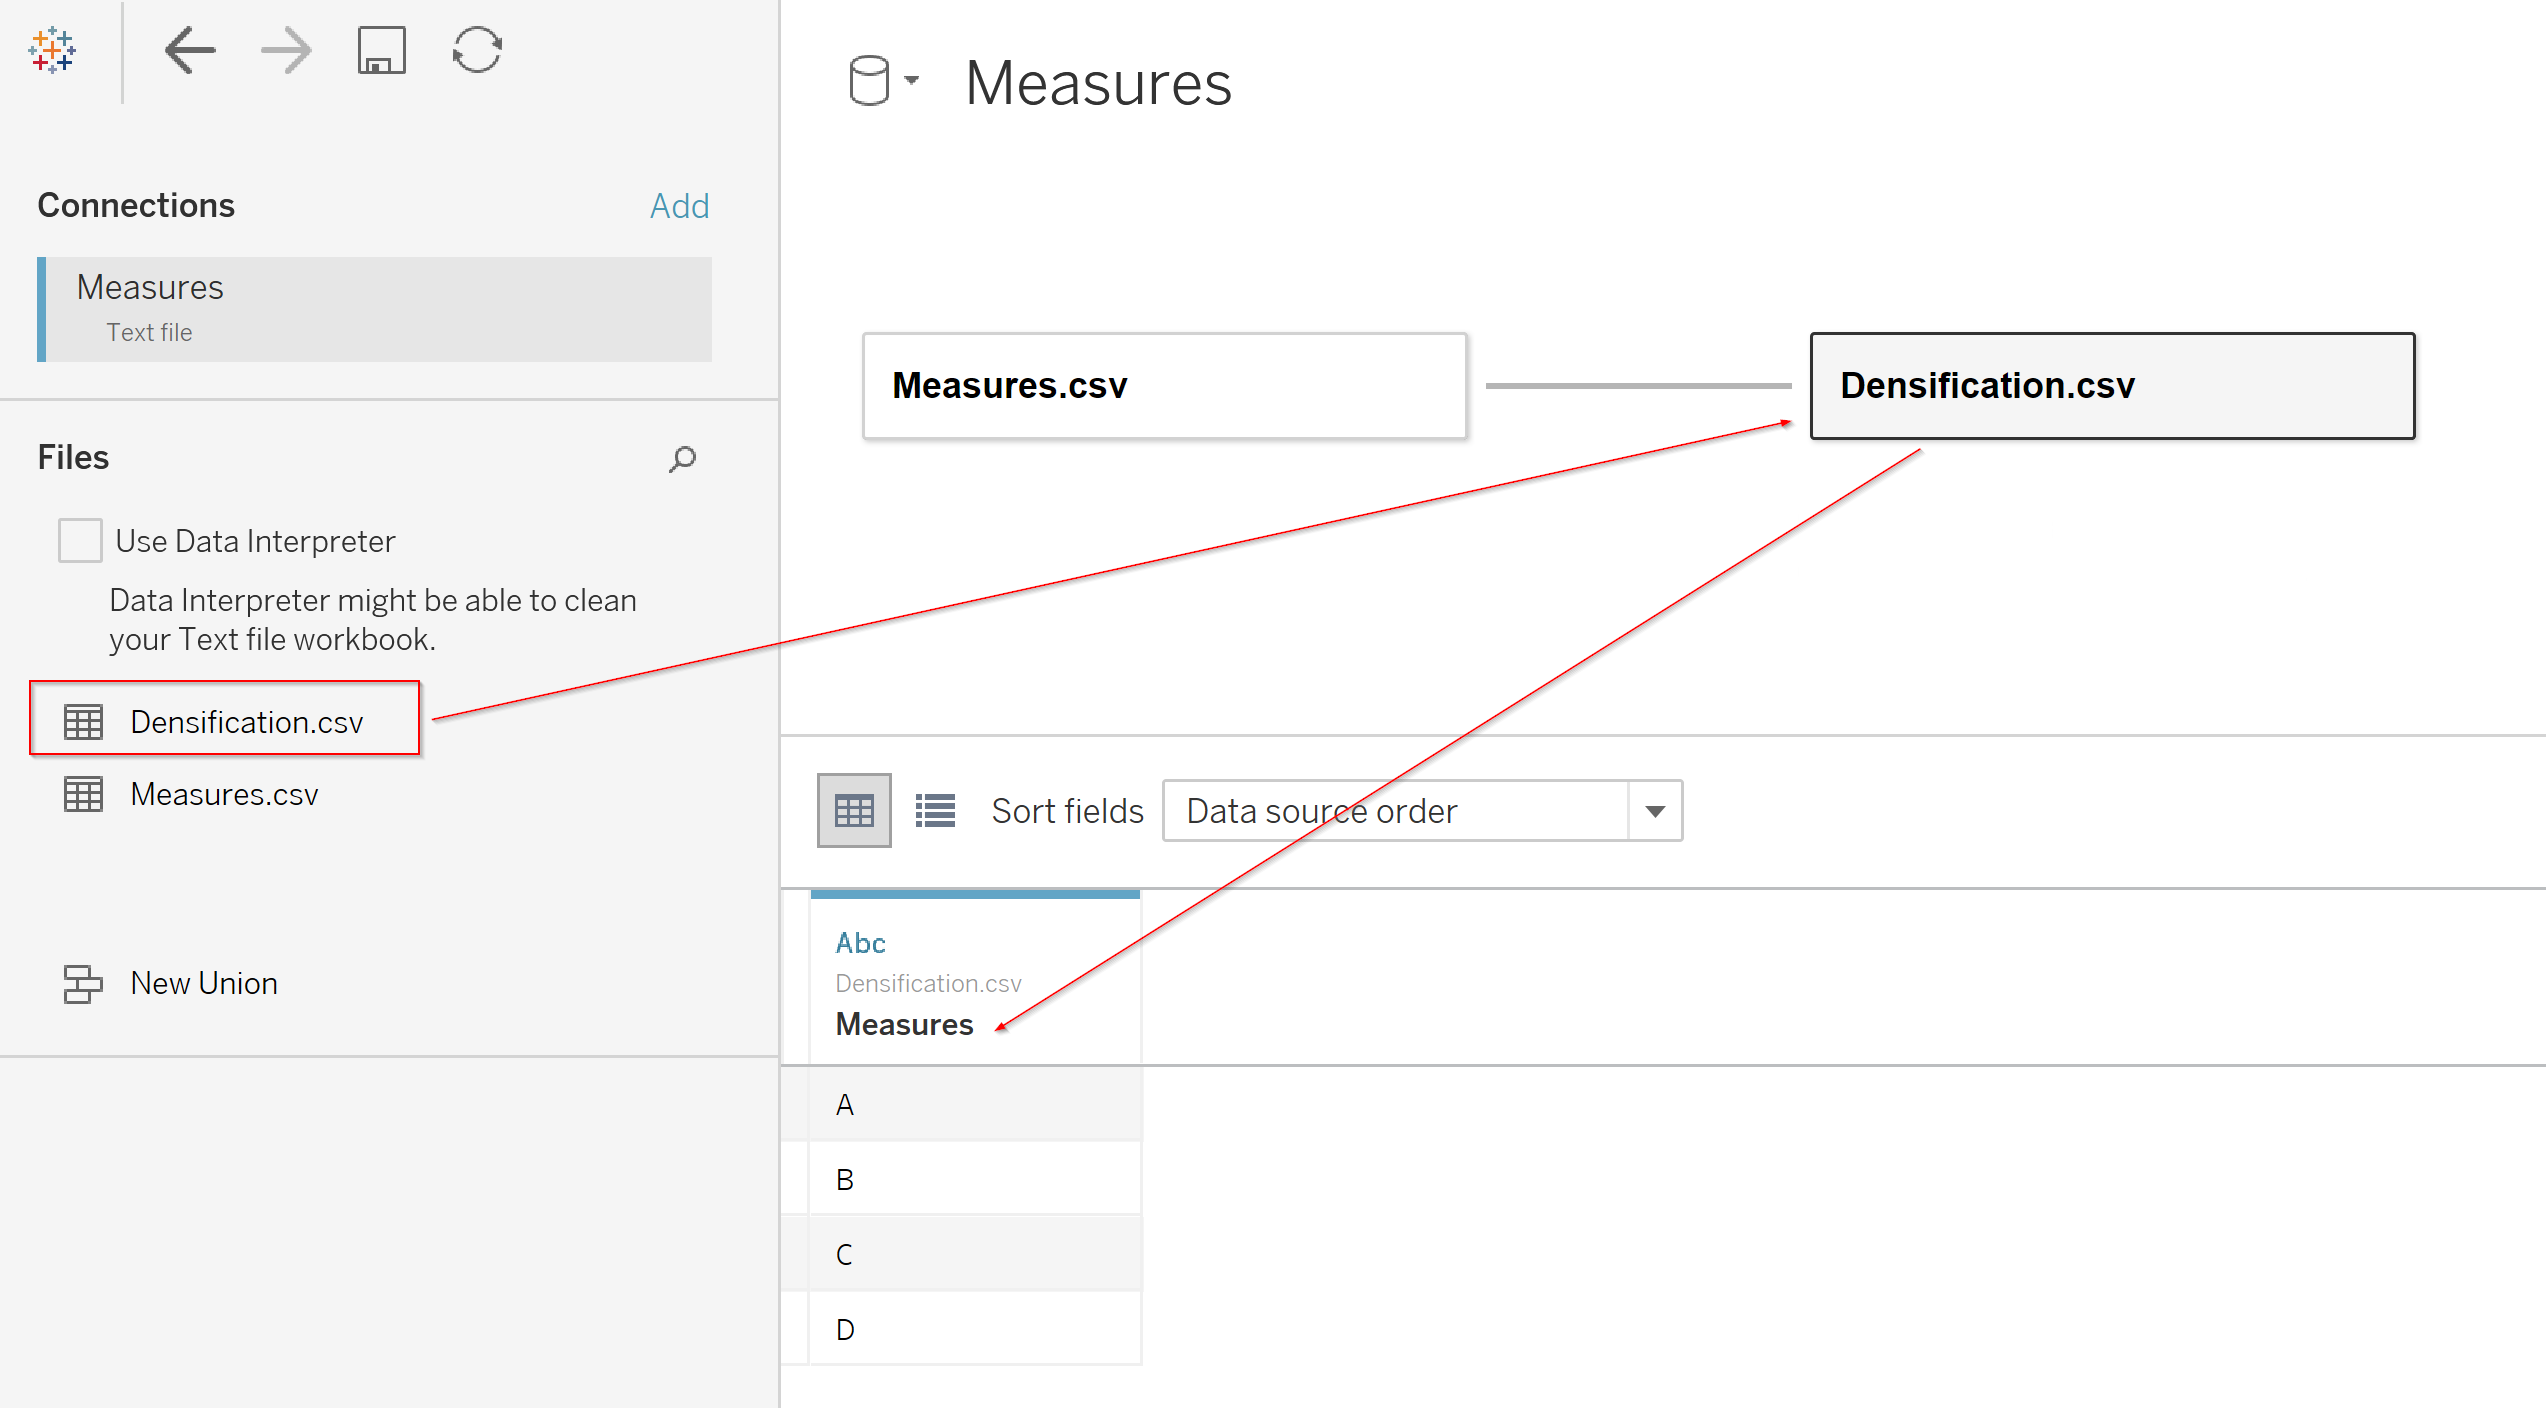The width and height of the screenshot is (2546, 1408).
Task: Click the Tableau logo start icon
Action: pyautogui.click(x=52, y=50)
